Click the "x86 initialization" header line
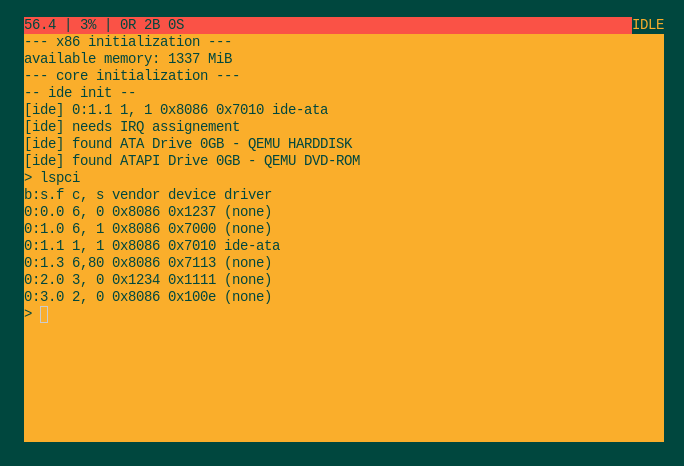Viewport: 684px width, 466px height. pos(128,42)
